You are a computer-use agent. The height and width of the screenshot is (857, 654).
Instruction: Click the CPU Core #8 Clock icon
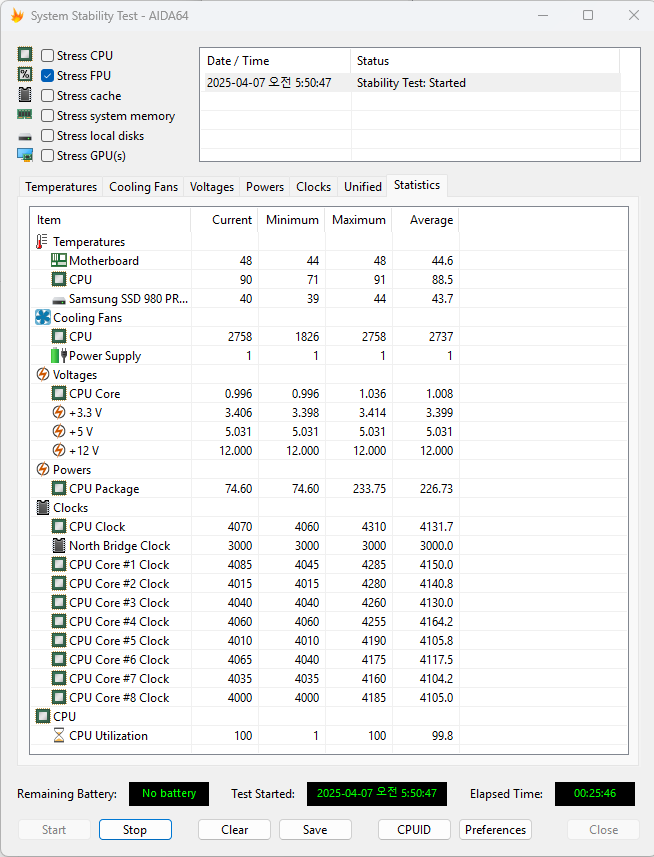pos(59,697)
